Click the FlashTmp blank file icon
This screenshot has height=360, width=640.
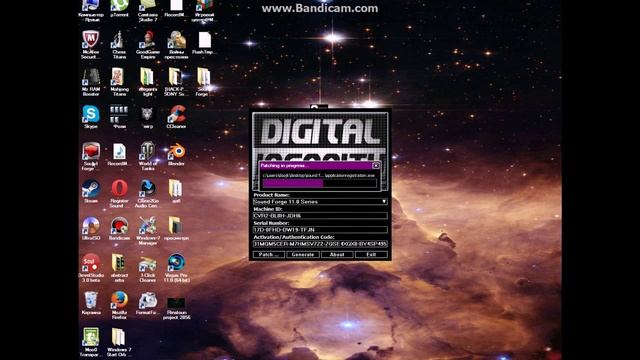point(205,41)
